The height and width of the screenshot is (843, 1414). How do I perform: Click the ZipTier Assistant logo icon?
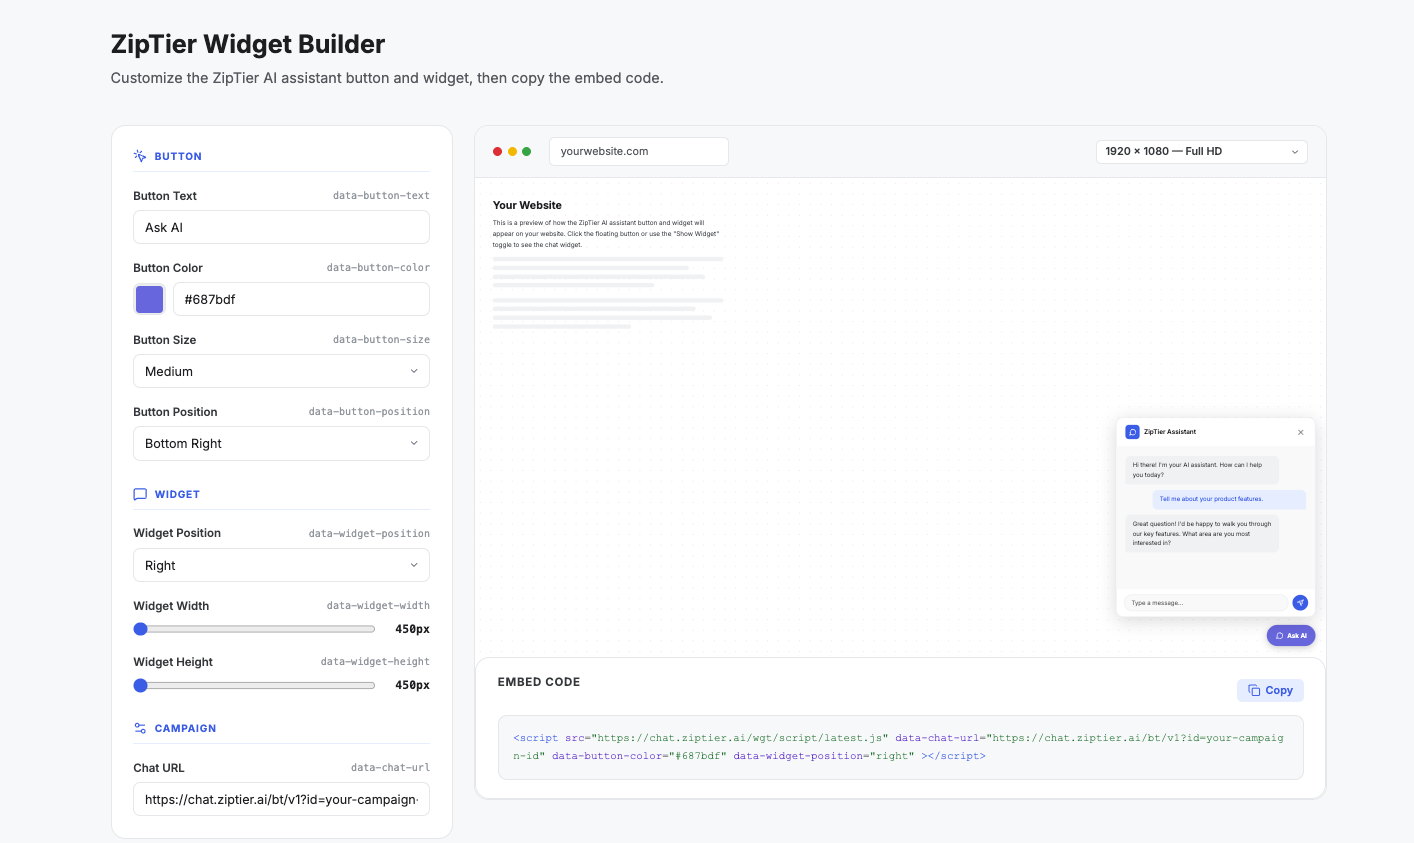click(x=1132, y=432)
